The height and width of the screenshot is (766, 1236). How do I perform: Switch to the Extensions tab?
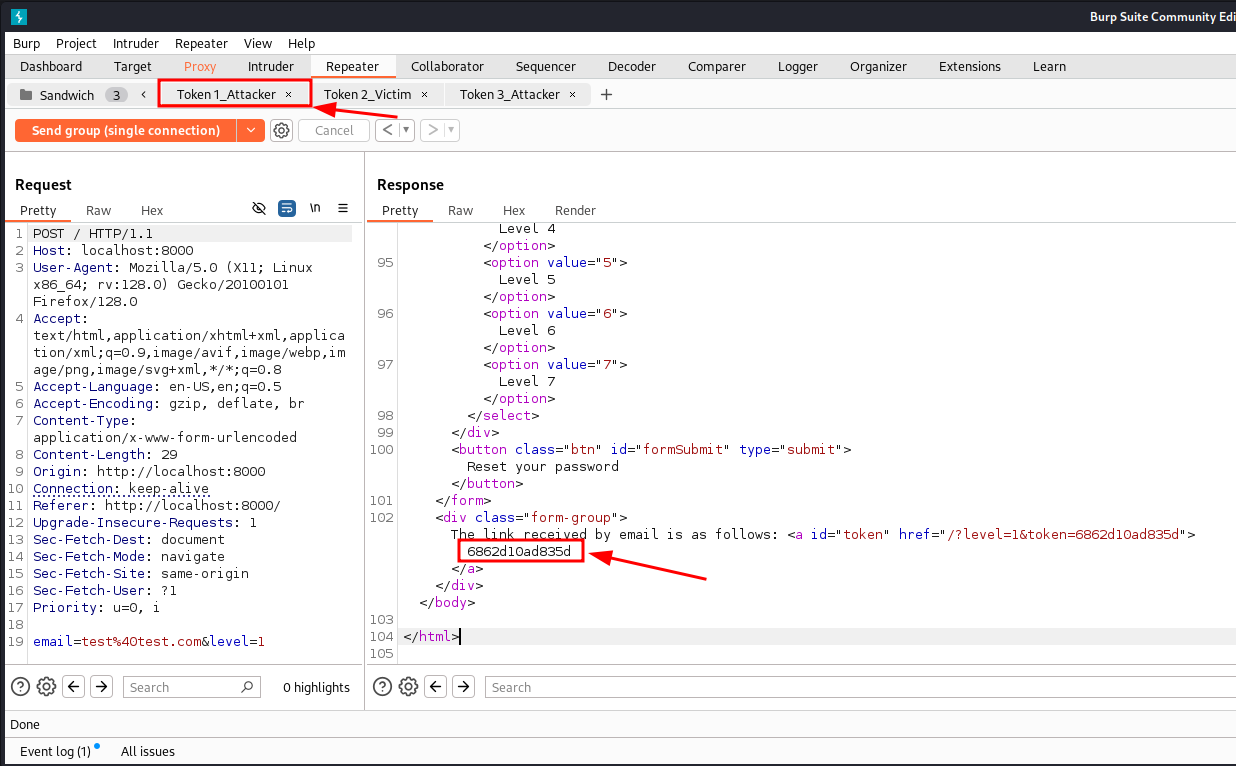(970, 66)
